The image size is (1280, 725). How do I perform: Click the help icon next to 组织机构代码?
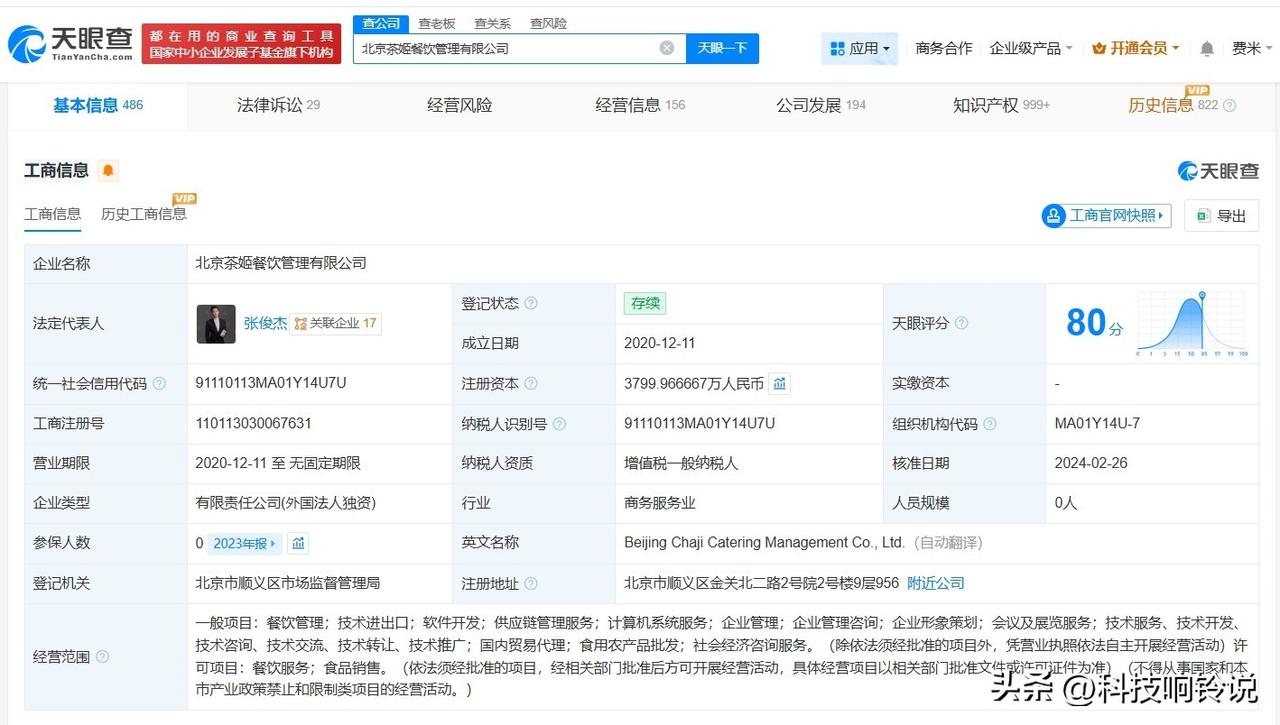click(x=990, y=424)
